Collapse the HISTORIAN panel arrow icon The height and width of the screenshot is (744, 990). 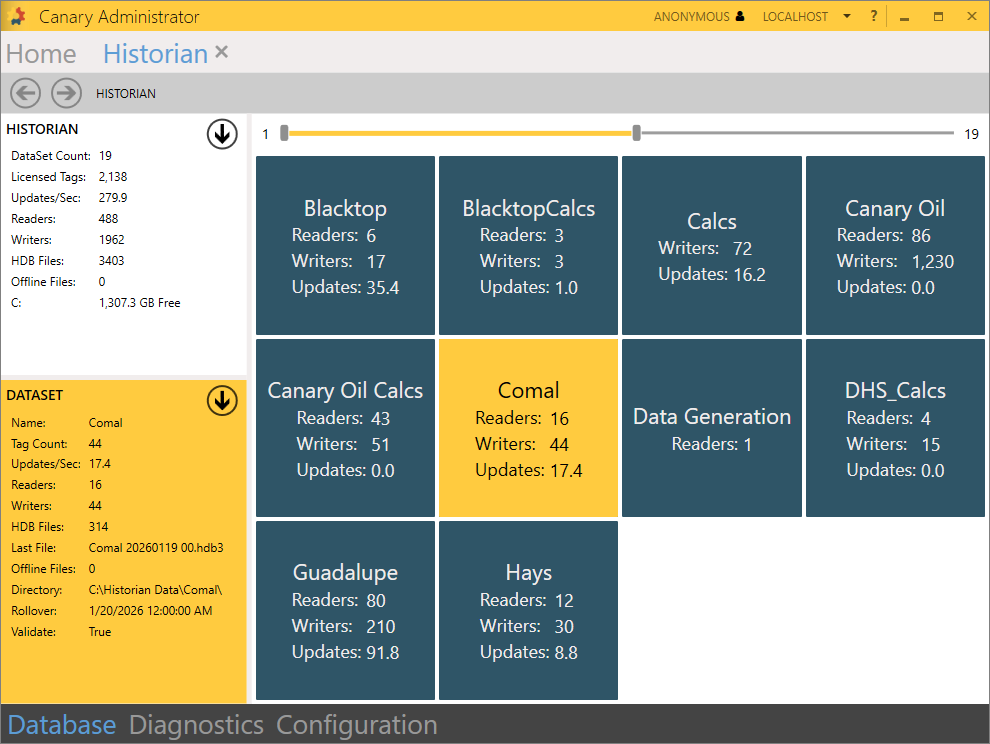(222, 134)
